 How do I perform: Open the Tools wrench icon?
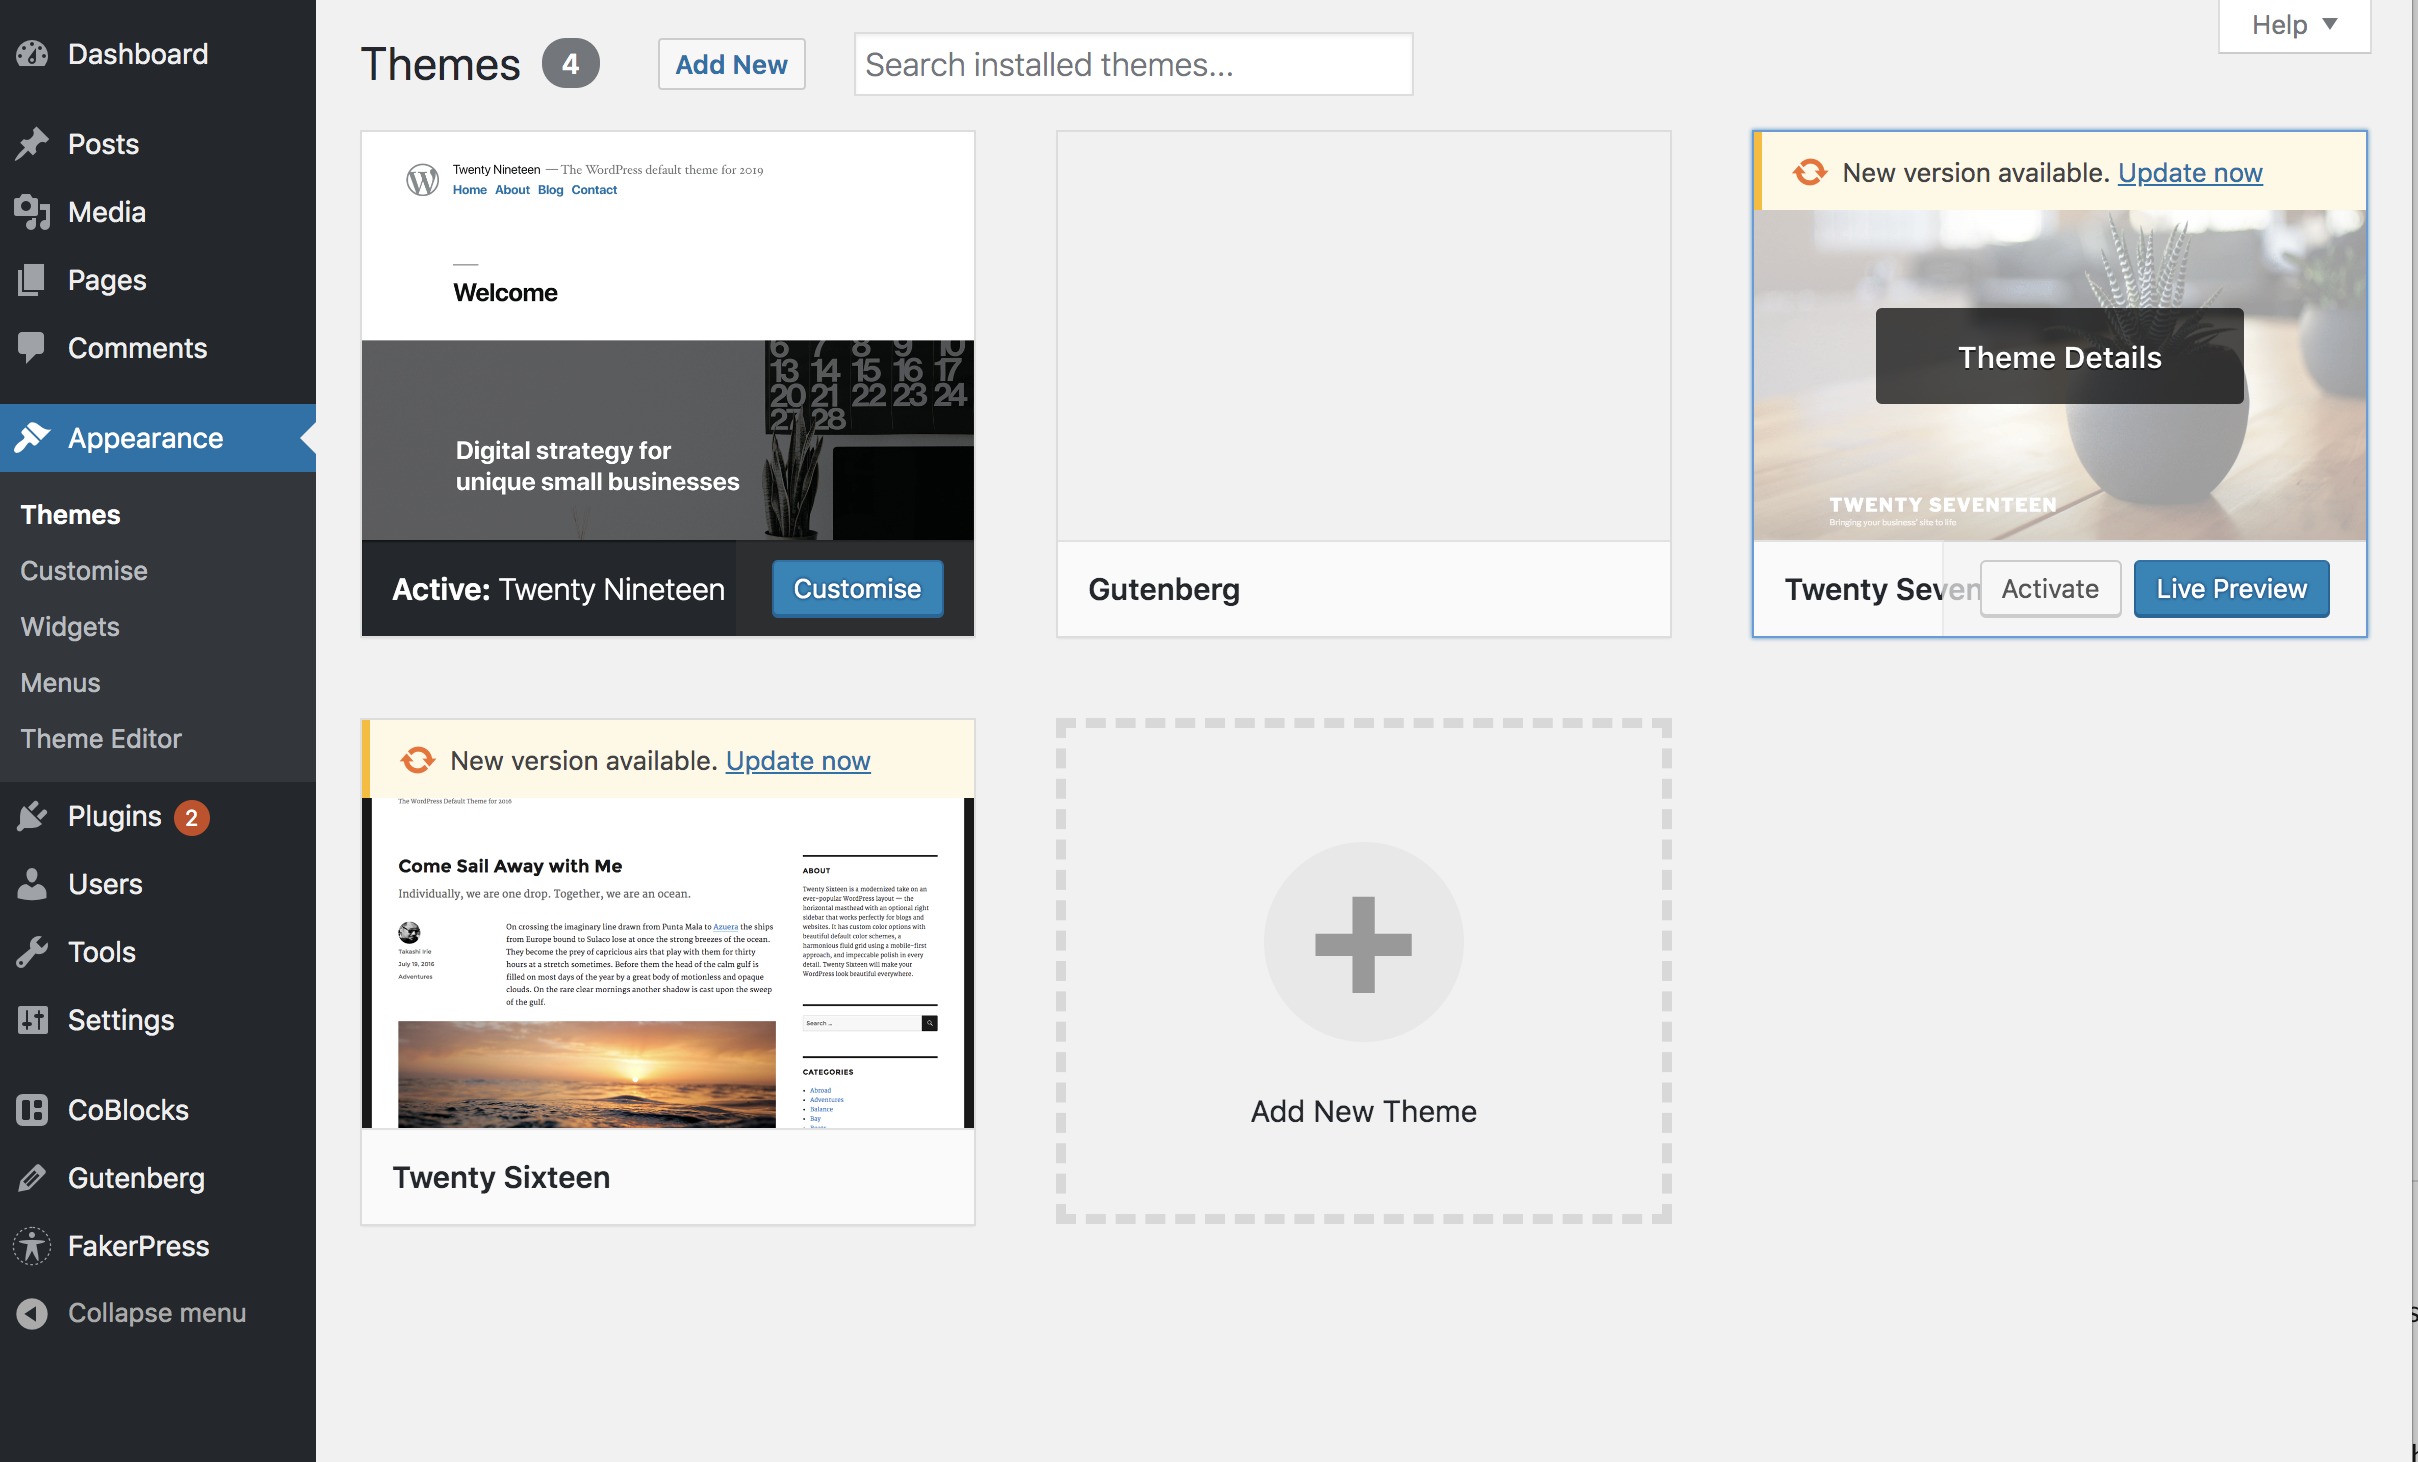pyautogui.click(x=32, y=952)
